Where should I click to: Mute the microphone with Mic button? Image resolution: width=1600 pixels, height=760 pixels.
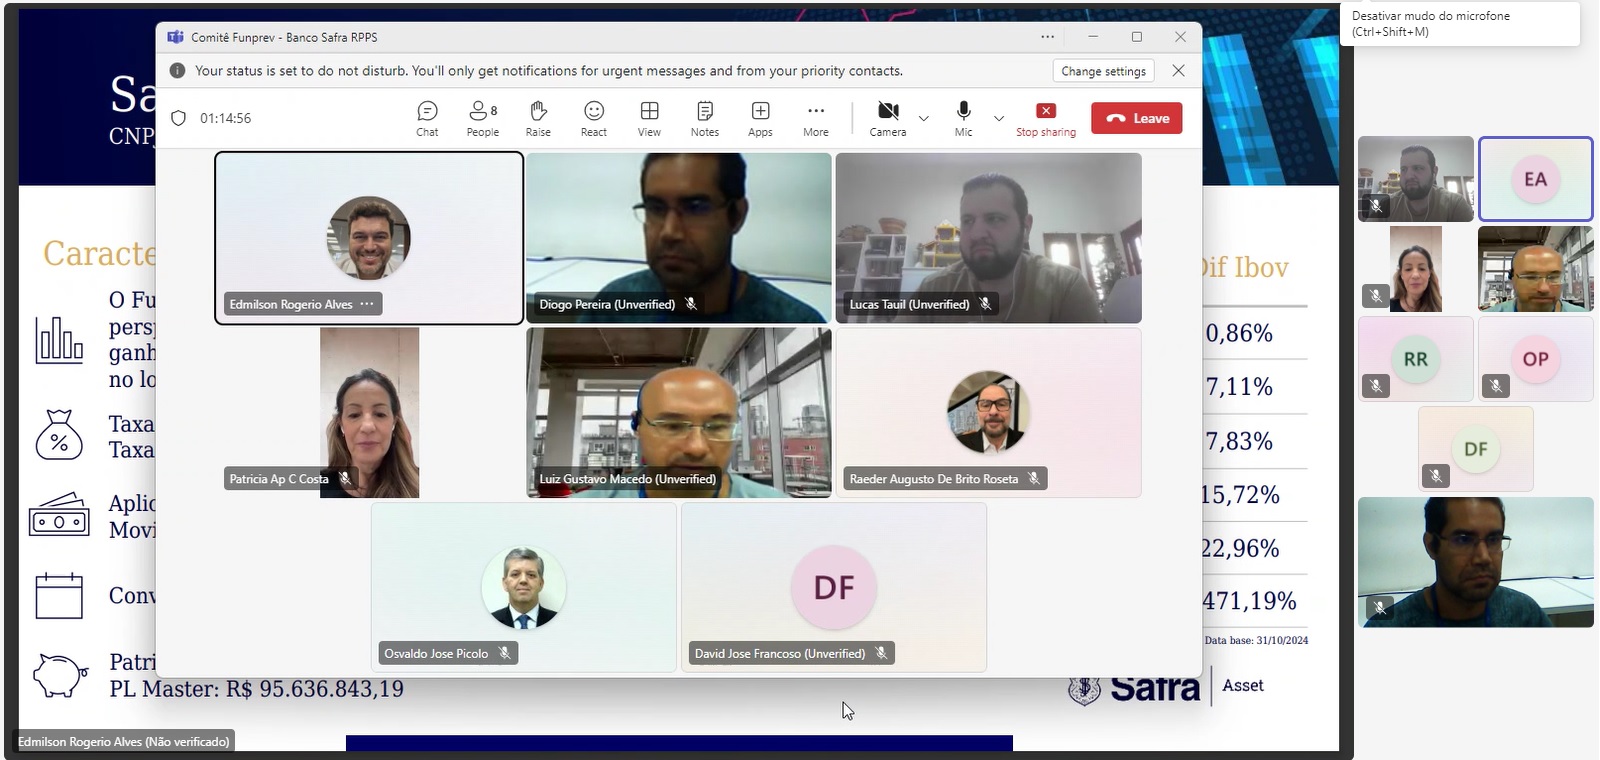pos(963,117)
